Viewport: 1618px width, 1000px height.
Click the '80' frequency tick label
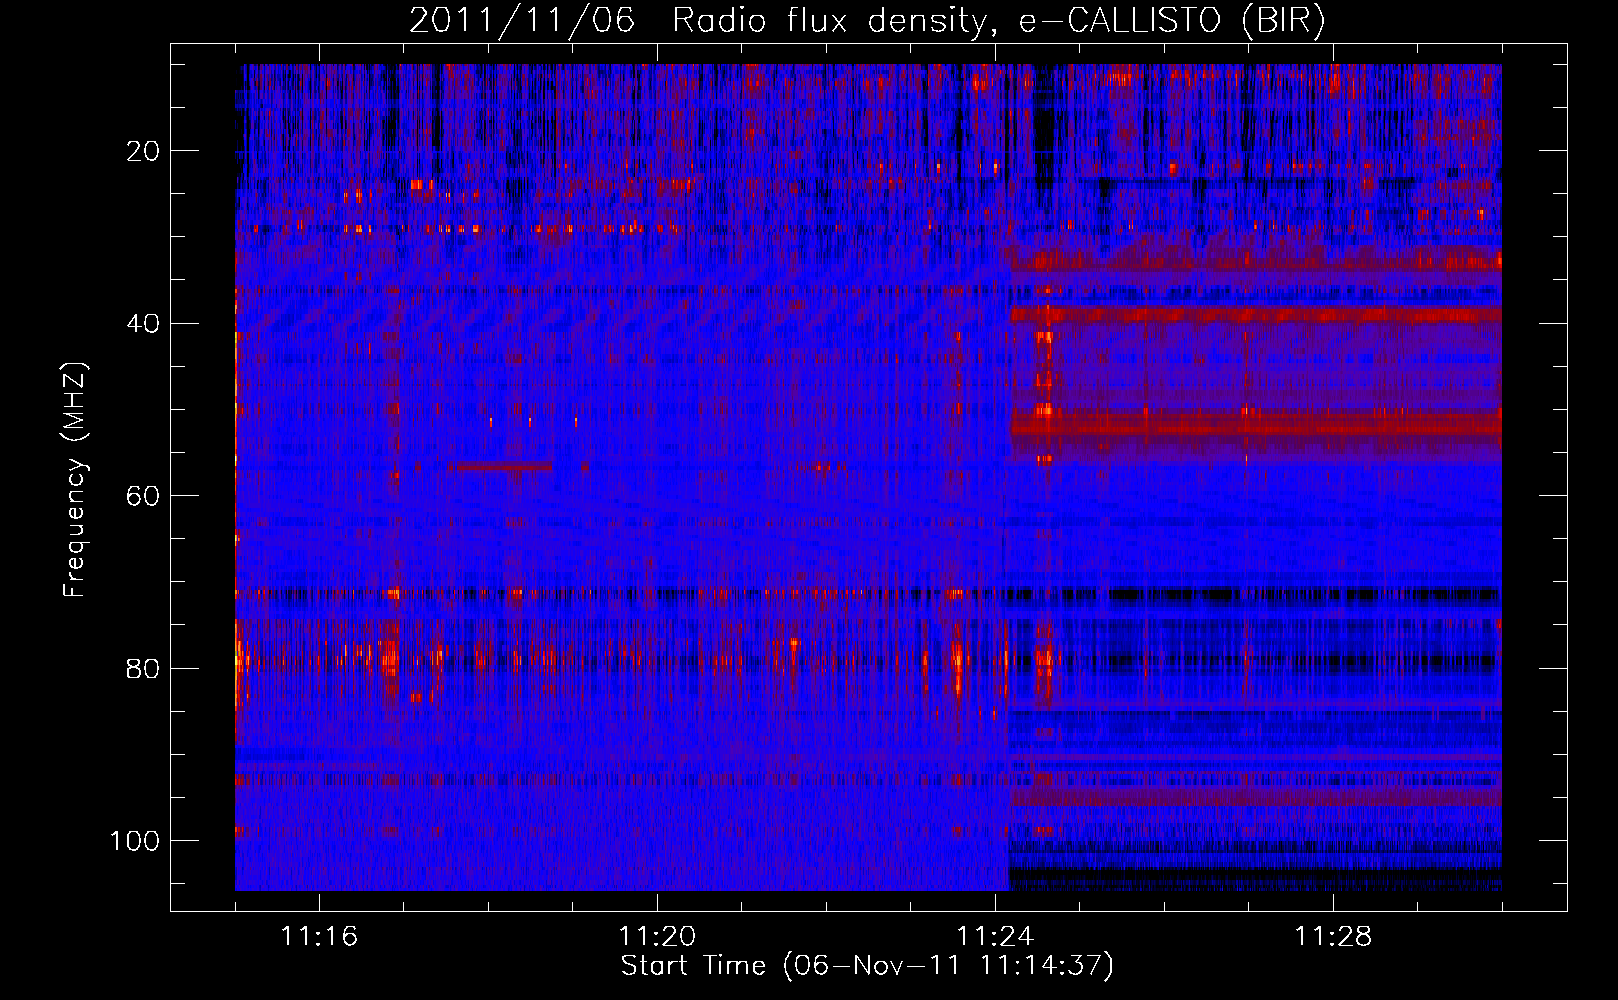[144, 668]
